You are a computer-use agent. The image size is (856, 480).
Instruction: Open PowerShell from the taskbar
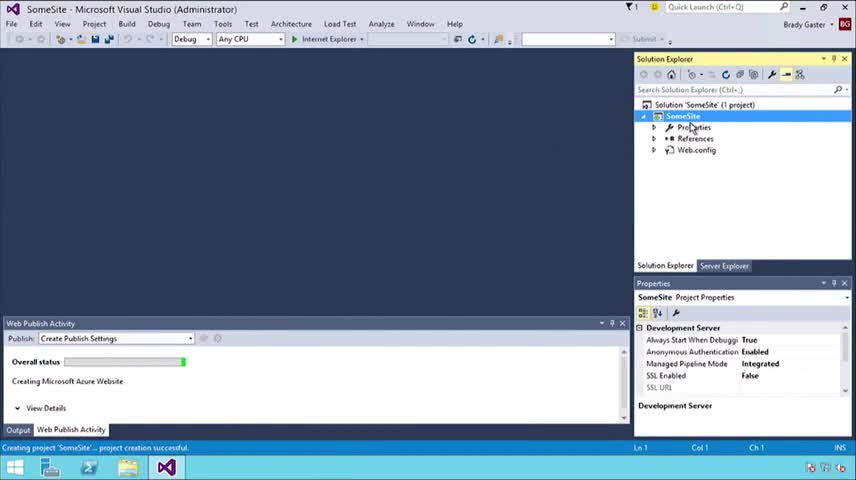point(90,467)
